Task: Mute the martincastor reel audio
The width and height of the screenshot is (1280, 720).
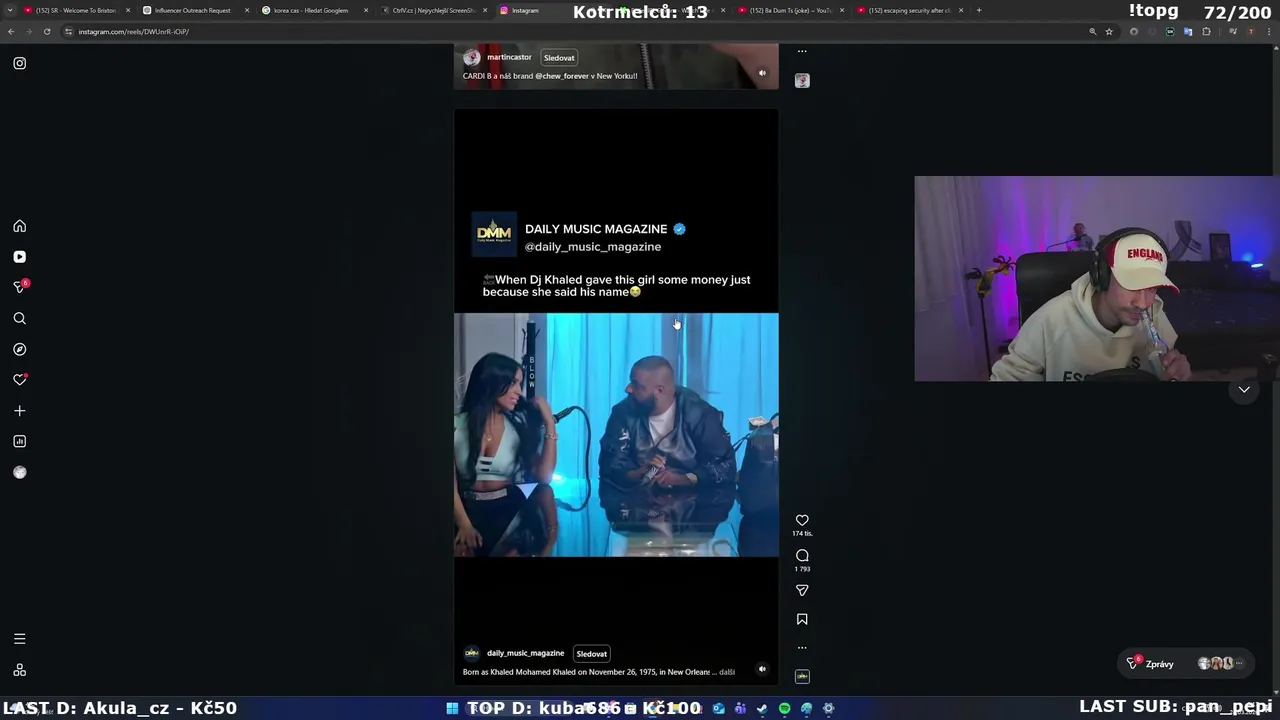Action: [762, 73]
